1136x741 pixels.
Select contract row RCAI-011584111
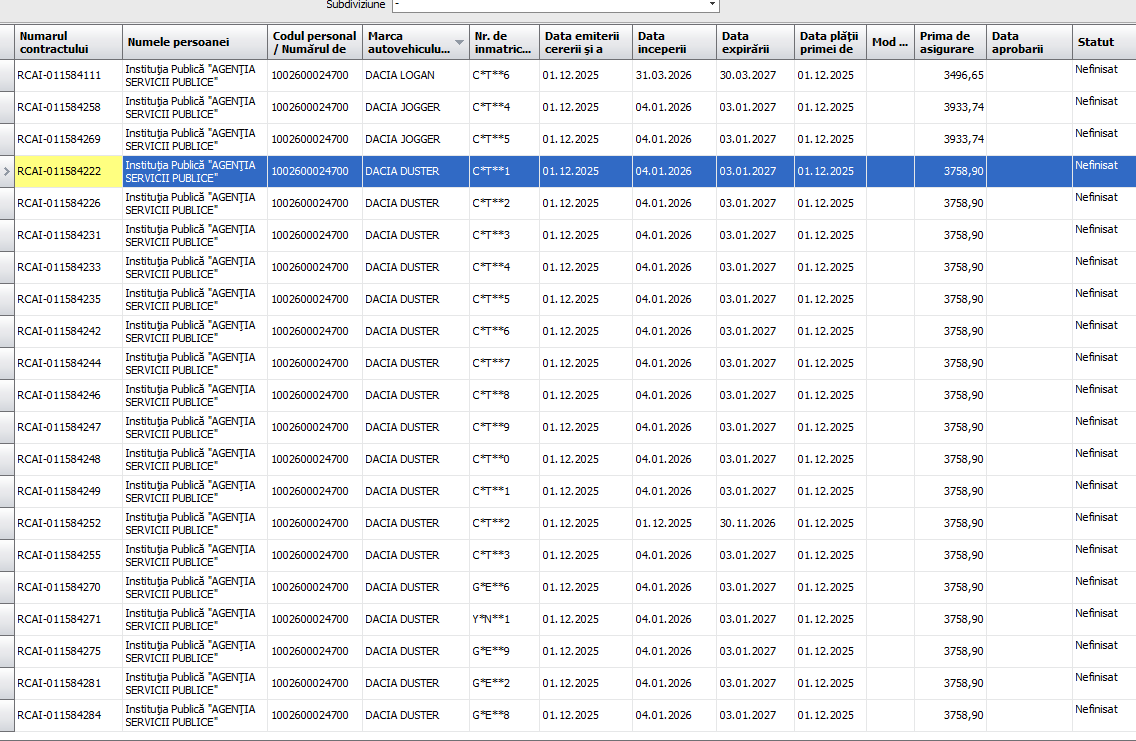tap(59, 75)
